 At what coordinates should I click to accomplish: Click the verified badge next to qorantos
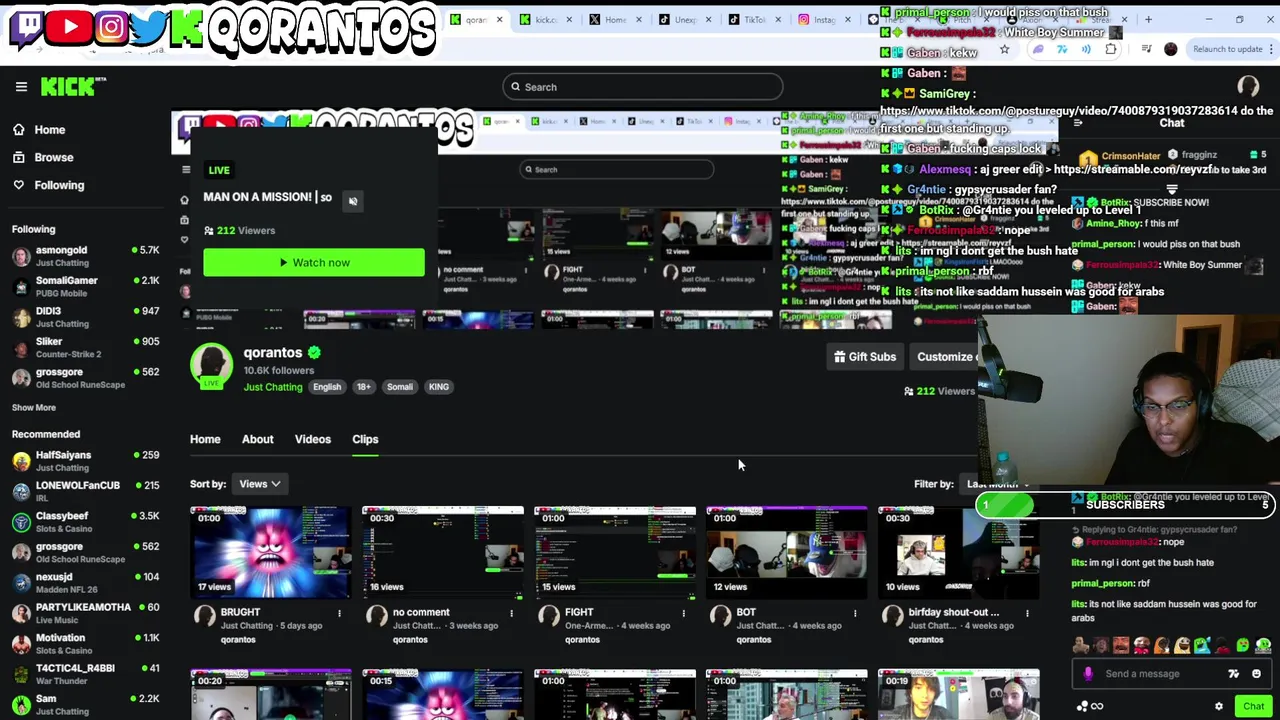[x=314, y=353]
